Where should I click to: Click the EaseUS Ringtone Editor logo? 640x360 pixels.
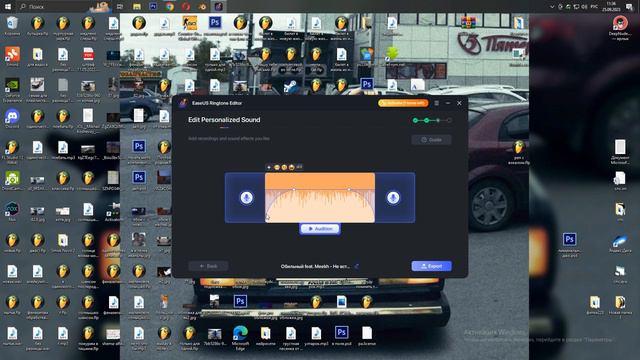click(x=183, y=103)
